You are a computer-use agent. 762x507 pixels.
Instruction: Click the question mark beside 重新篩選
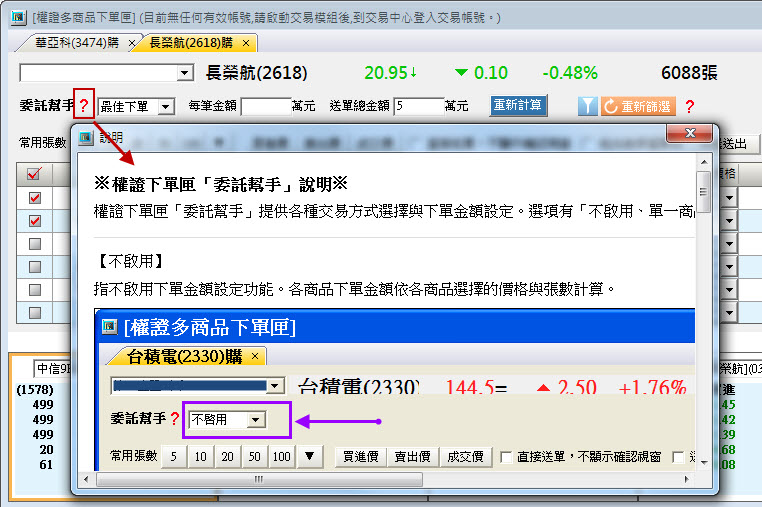(x=689, y=106)
